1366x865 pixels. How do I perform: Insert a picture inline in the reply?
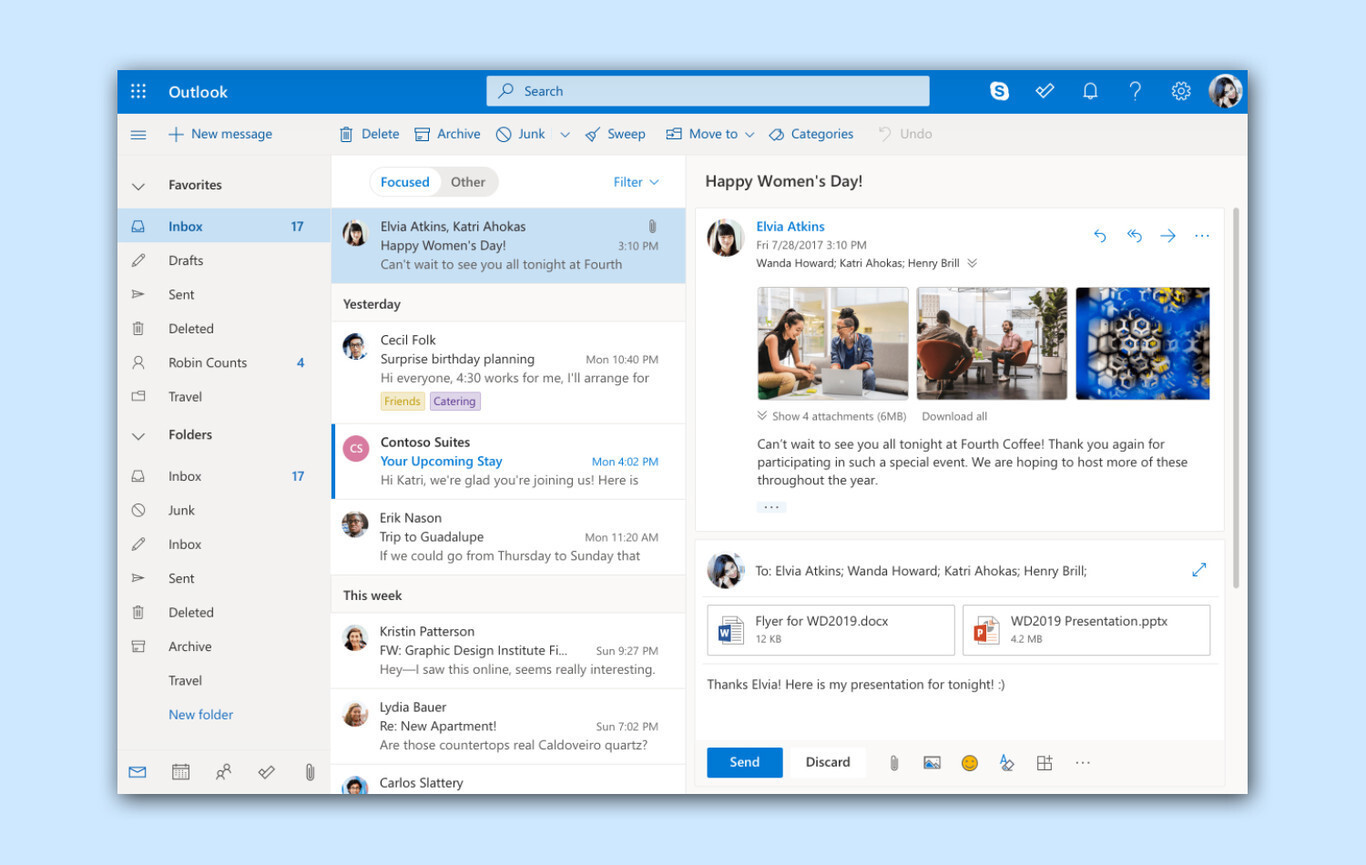point(931,762)
